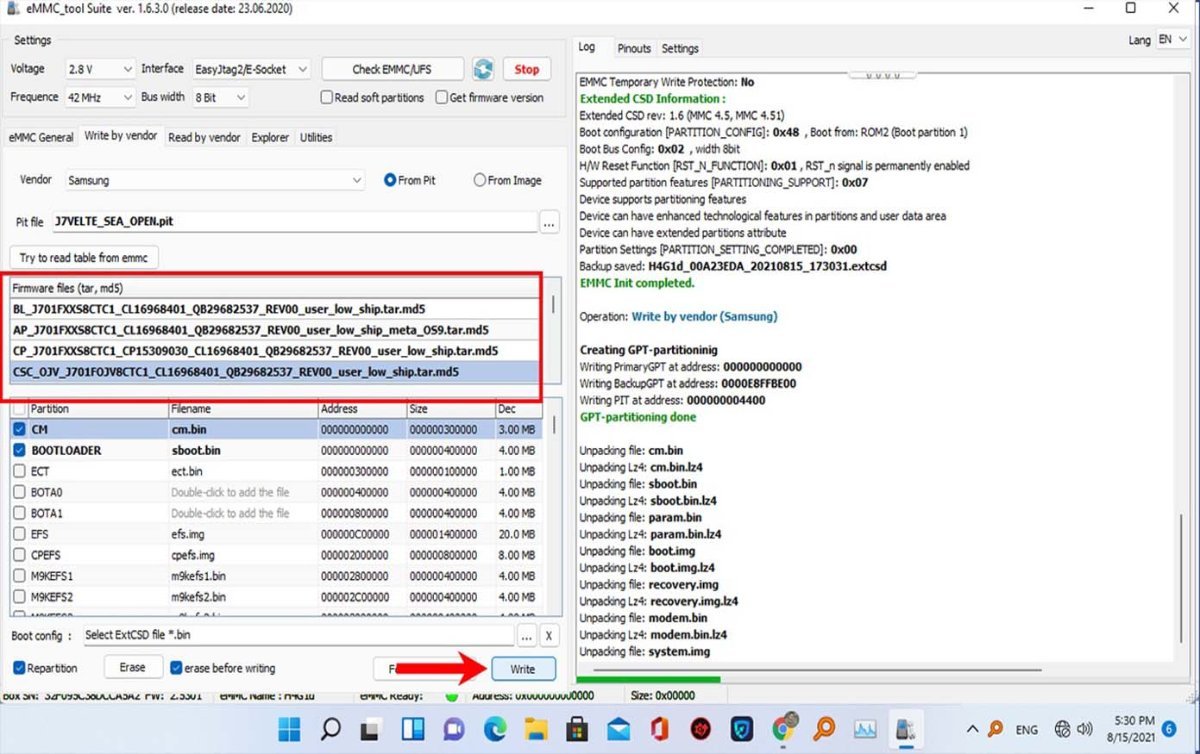Browse for Boot config ExtCSD file
The width and height of the screenshot is (1200, 754).
tap(527, 635)
